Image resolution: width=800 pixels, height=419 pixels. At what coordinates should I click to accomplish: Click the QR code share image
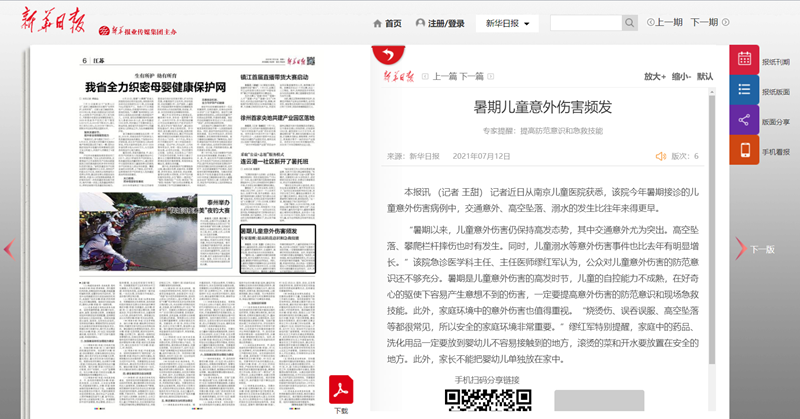coord(488,400)
